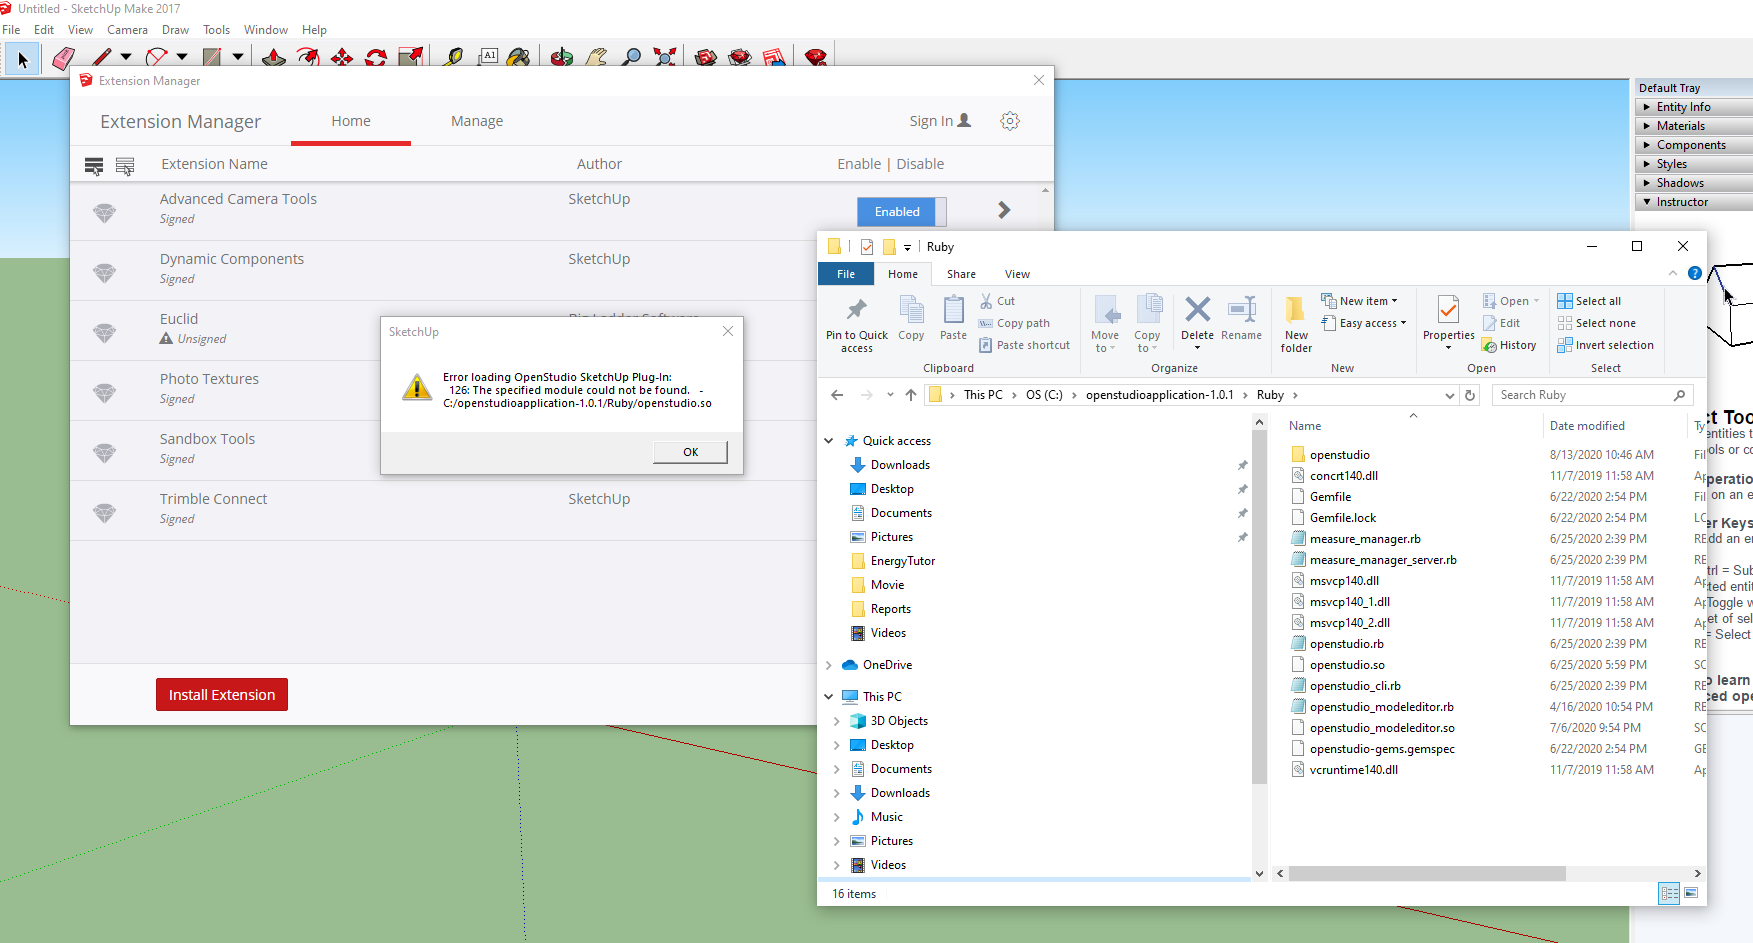Open the Line tool dropdown arrow
Image resolution: width=1753 pixels, height=943 pixels.
click(126, 57)
